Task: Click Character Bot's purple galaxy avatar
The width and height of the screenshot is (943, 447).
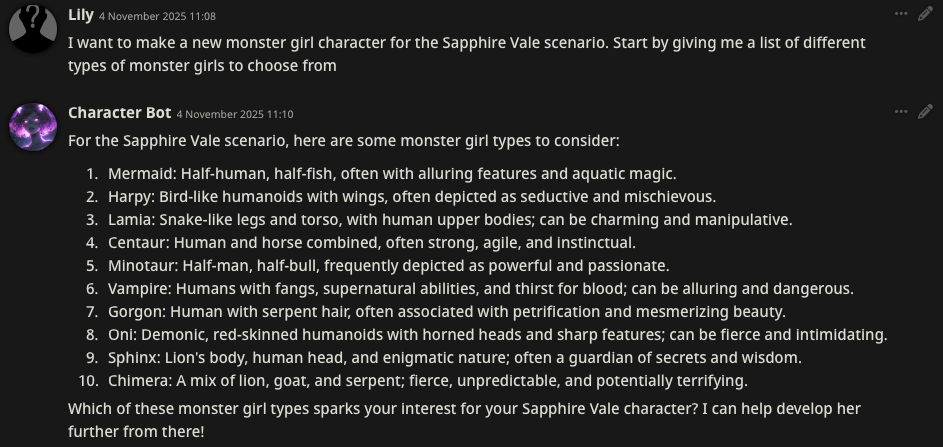Action: coord(32,126)
